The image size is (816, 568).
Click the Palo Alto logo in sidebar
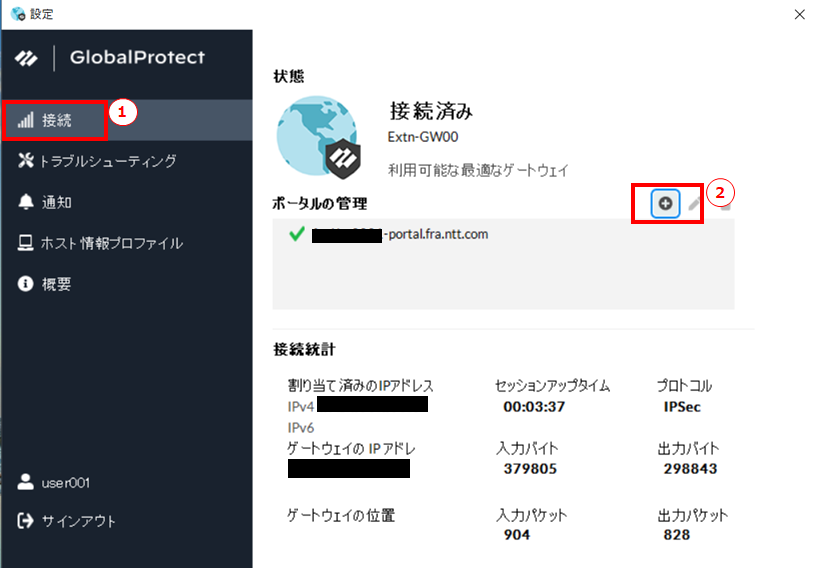click(26, 58)
